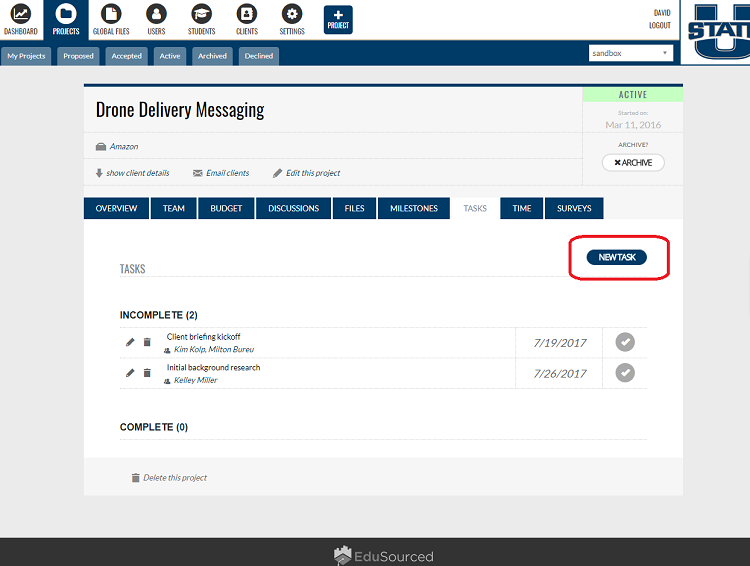Open Settings gear icon
The image size is (750, 566).
(292, 15)
